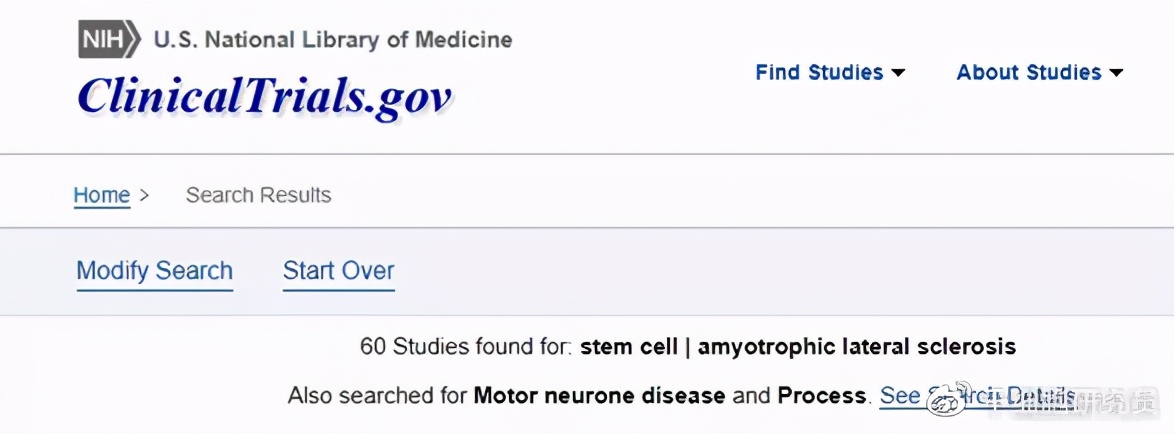This screenshot has width=1174, height=434.
Task: Go to the Home breadcrumb link
Action: click(102, 195)
